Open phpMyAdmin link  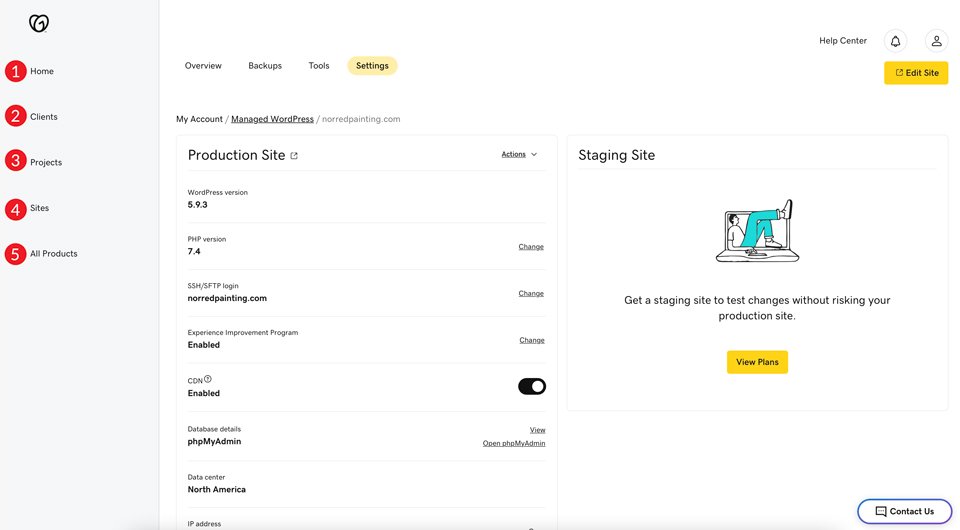click(514, 443)
